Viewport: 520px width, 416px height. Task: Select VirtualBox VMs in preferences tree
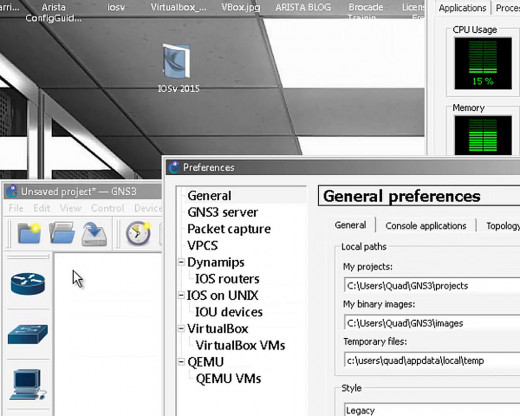pos(240,346)
